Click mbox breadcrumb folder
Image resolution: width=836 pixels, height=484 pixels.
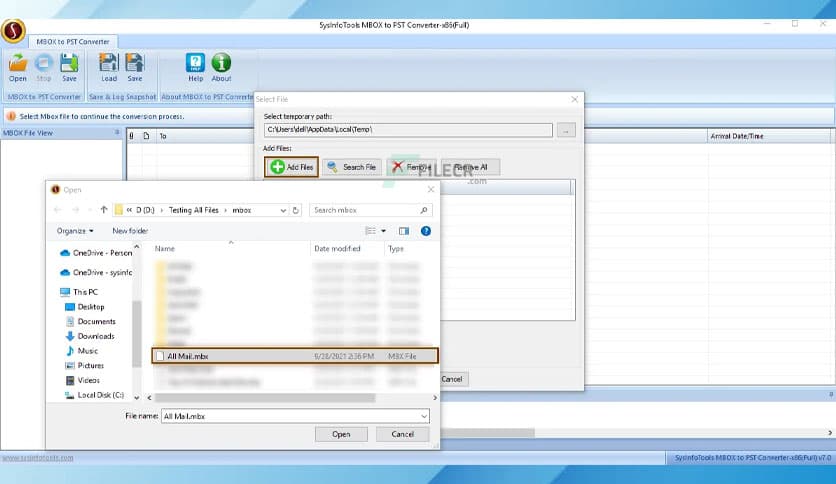[x=242, y=210]
